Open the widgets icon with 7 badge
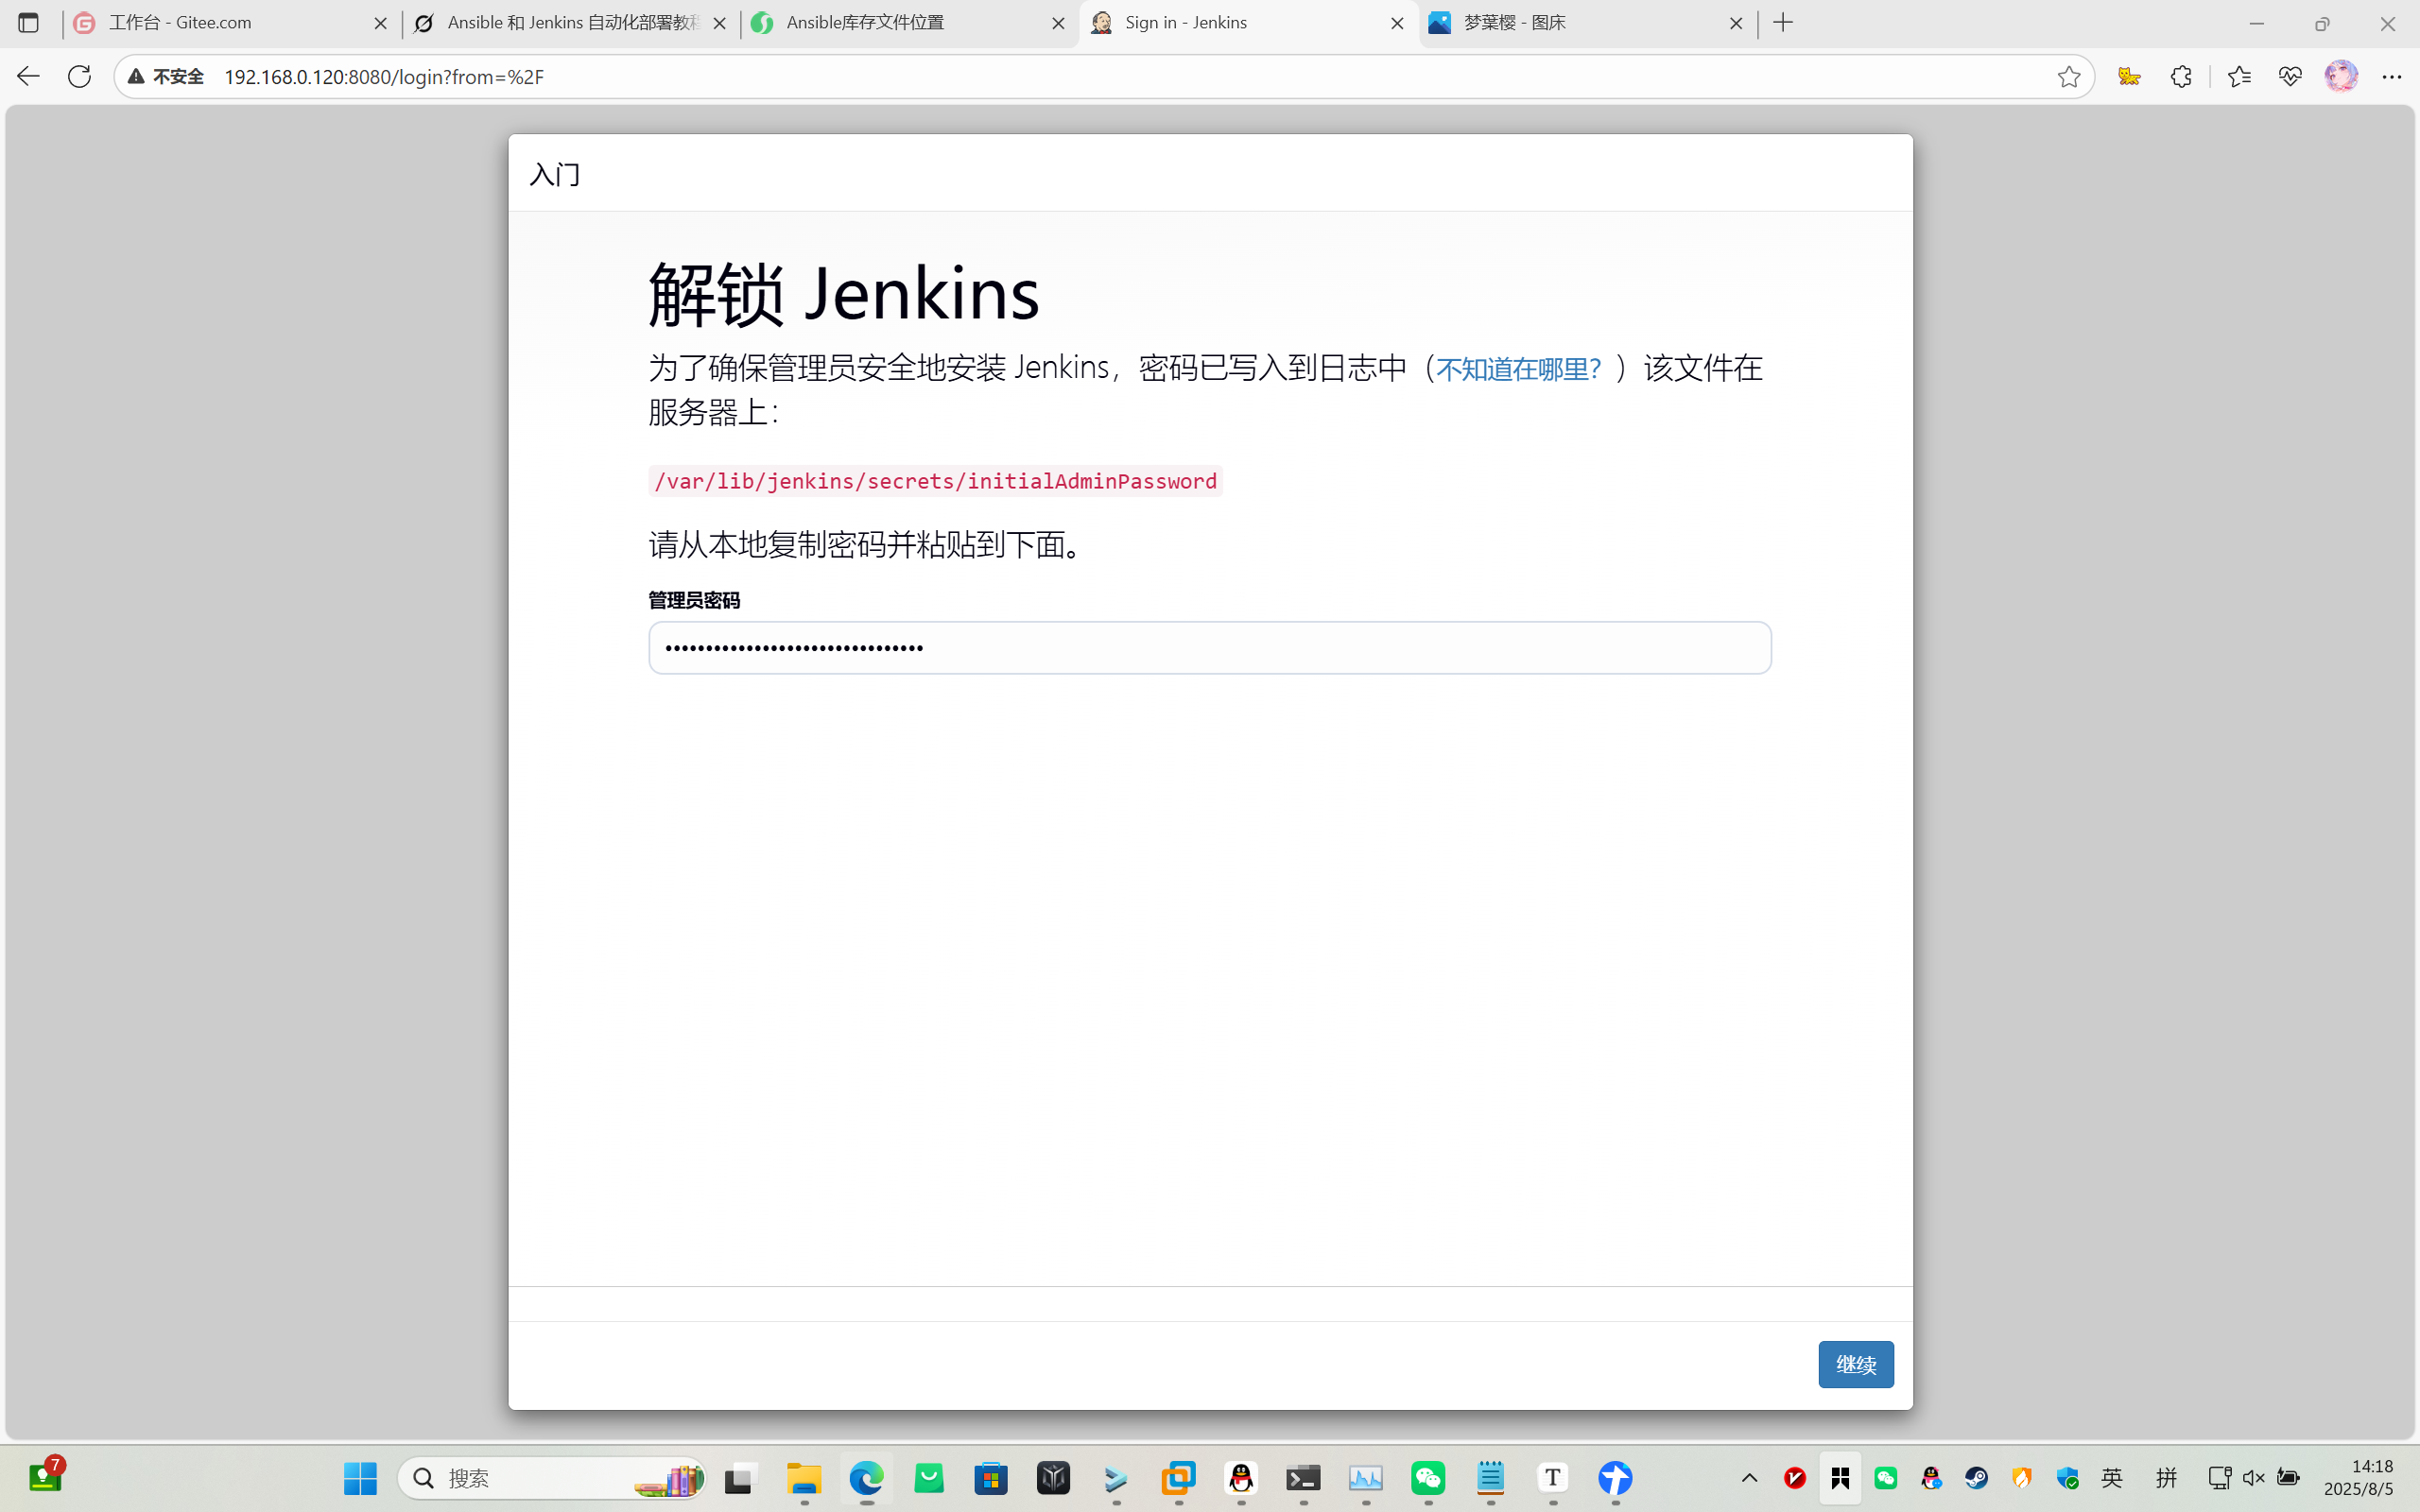This screenshot has height=1512, width=2420. (45, 1476)
